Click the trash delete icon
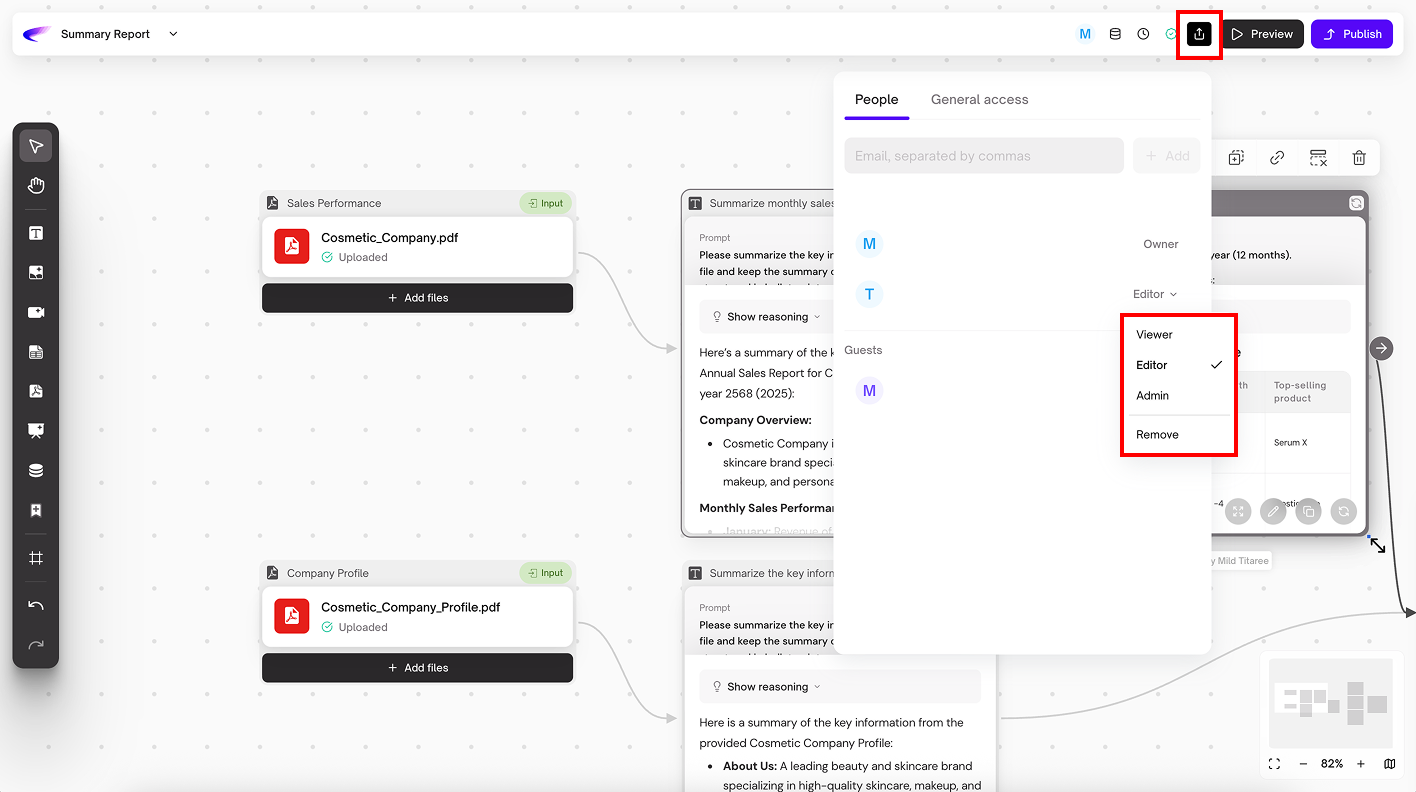Image resolution: width=1416 pixels, height=792 pixels. (1359, 158)
